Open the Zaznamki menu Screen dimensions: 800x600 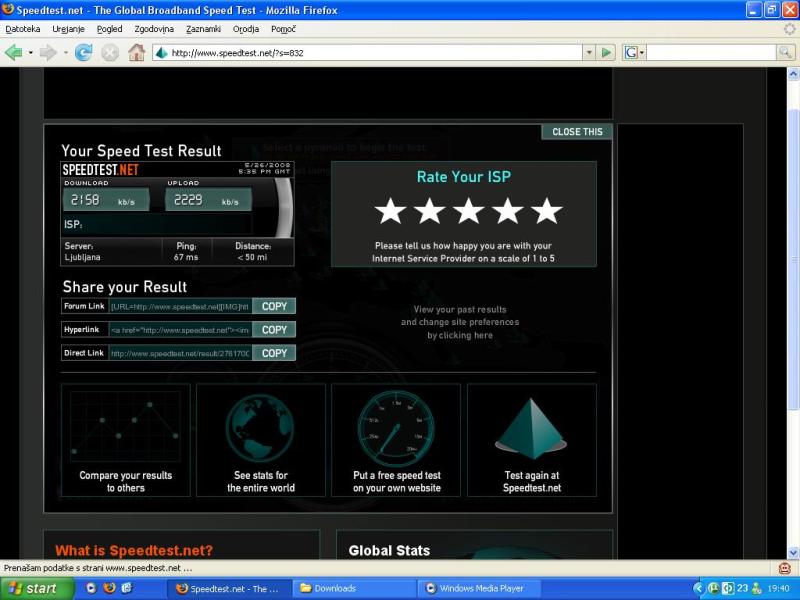tap(203, 29)
